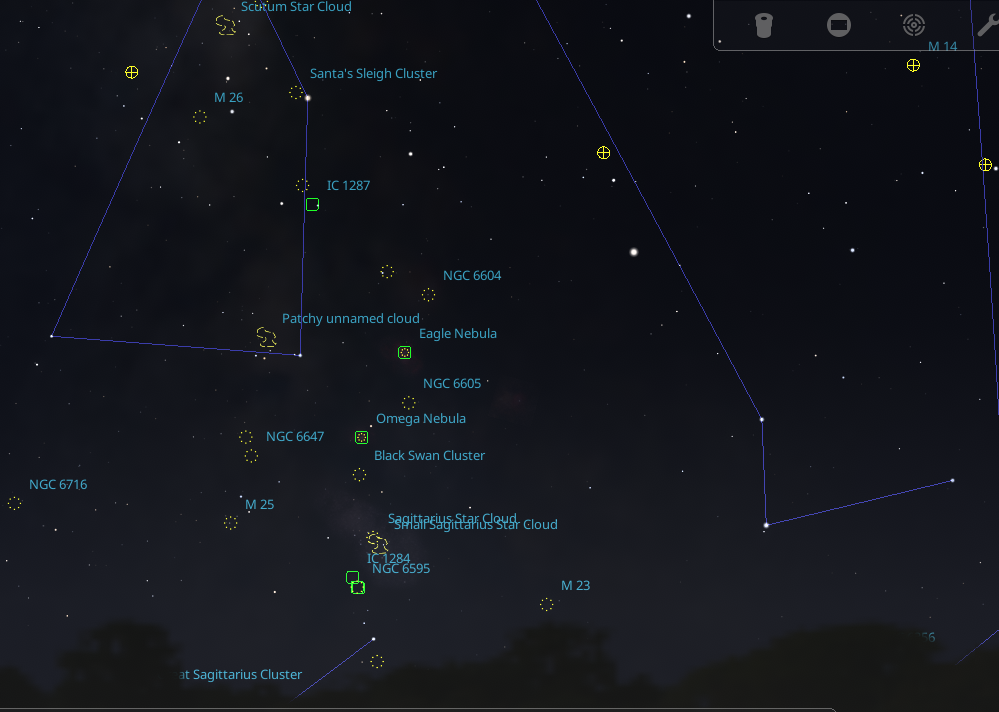The height and width of the screenshot is (712, 999).
Task: Open Oculars configuration wrench icon
Action: (988, 25)
